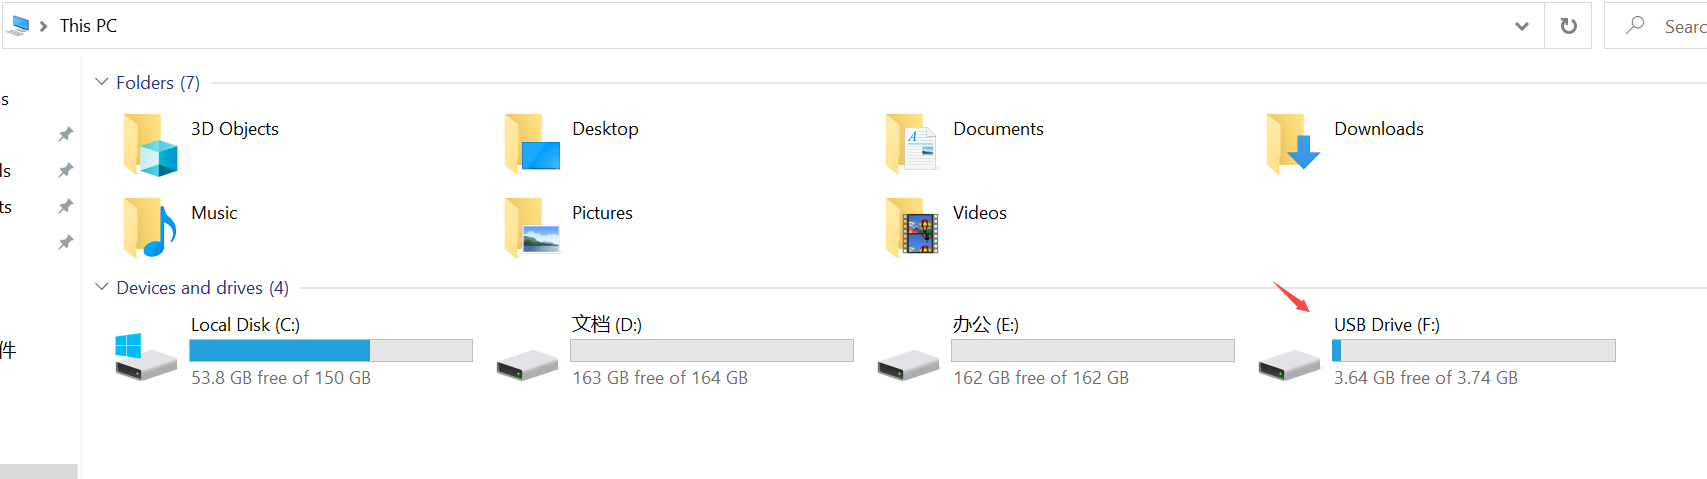Select the Local Disk (C:) drive icon
Screen dimensions: 1707x479
coord(145,357)
